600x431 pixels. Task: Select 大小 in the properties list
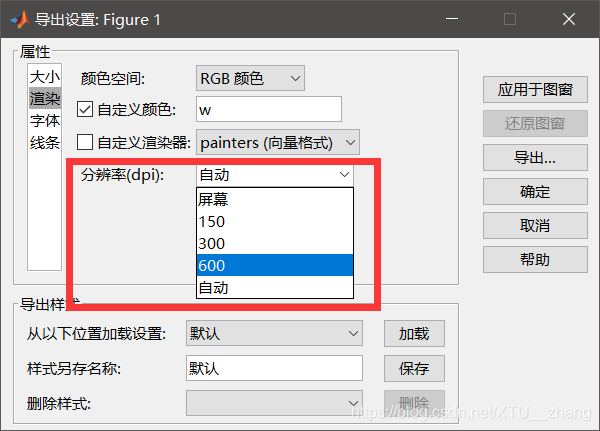click(45, 77)
